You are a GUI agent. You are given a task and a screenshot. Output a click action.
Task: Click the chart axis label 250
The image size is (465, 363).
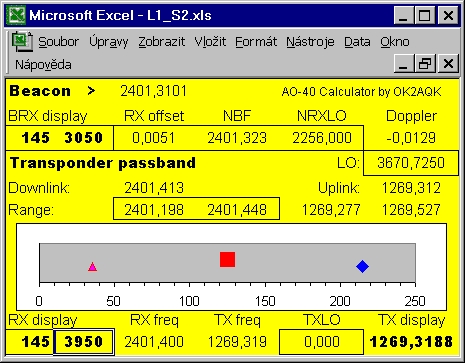(415, 301)
